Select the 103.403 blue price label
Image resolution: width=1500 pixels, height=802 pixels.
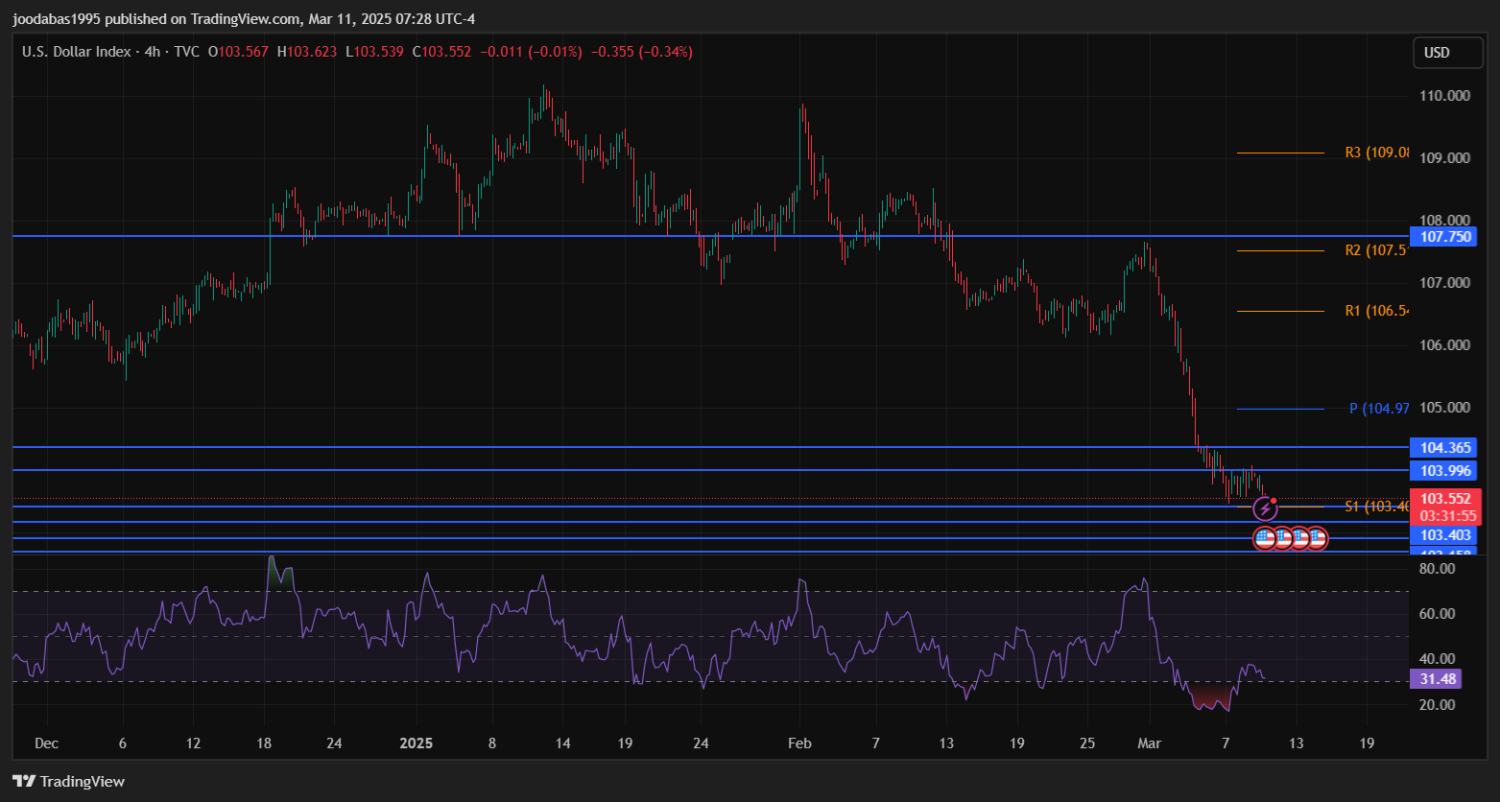point(1440,535)
